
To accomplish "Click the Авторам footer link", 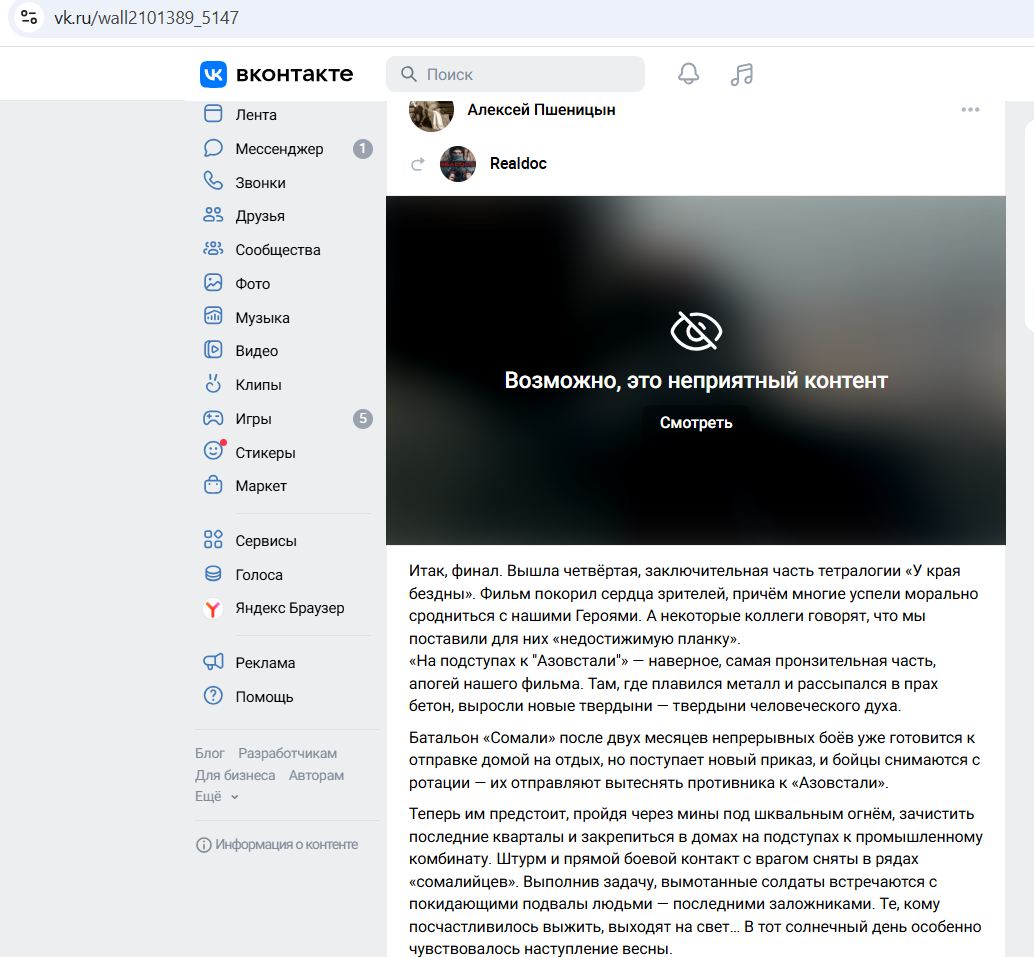I will click(317, 775).
